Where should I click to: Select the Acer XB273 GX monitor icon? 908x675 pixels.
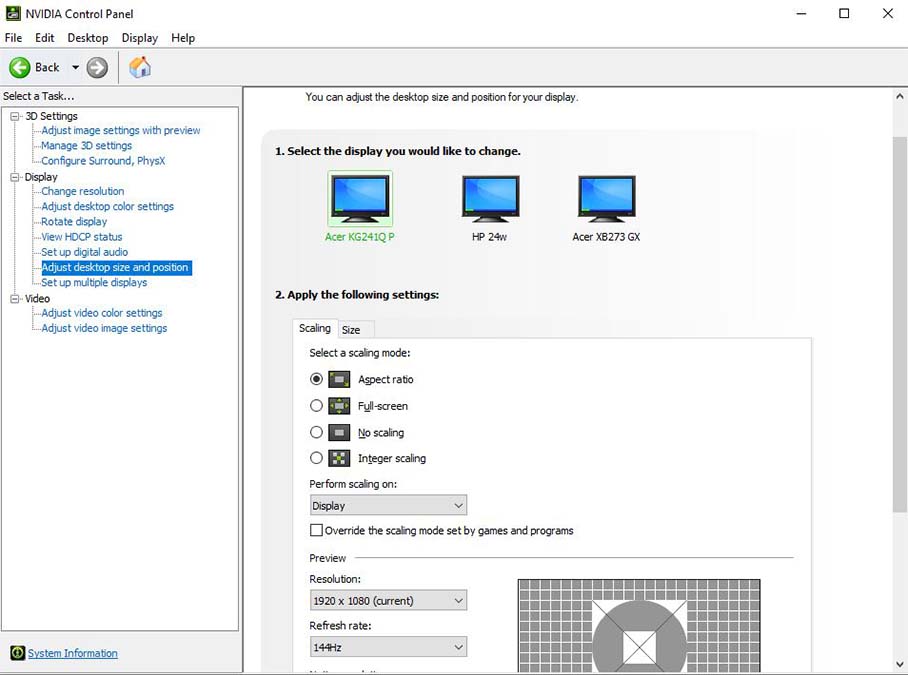coord(606,198)
